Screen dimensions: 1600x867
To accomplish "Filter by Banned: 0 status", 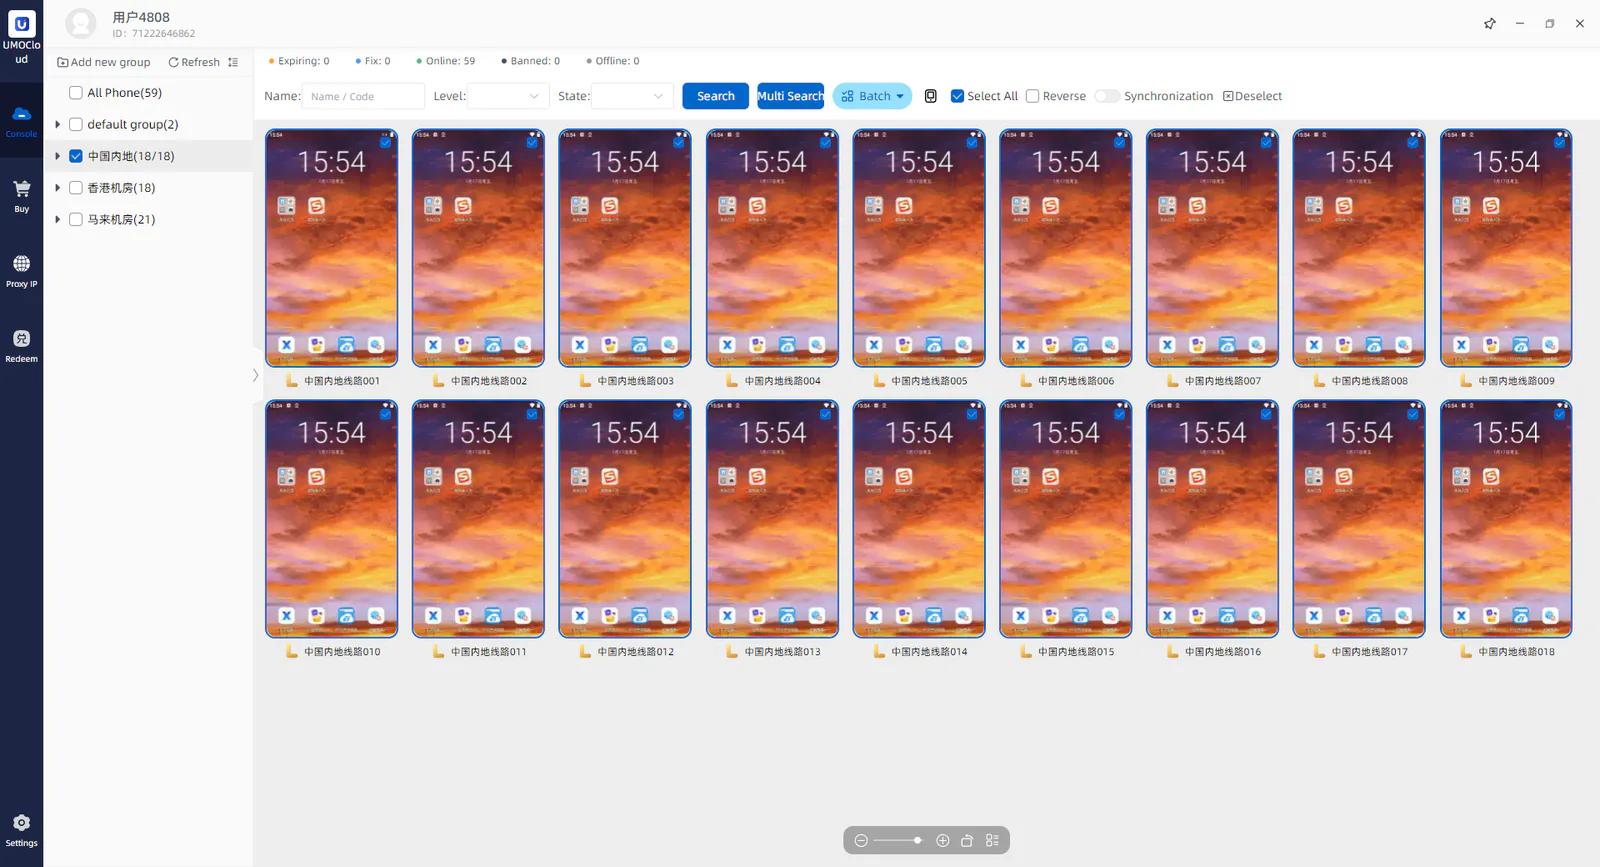I will [531, 61].
